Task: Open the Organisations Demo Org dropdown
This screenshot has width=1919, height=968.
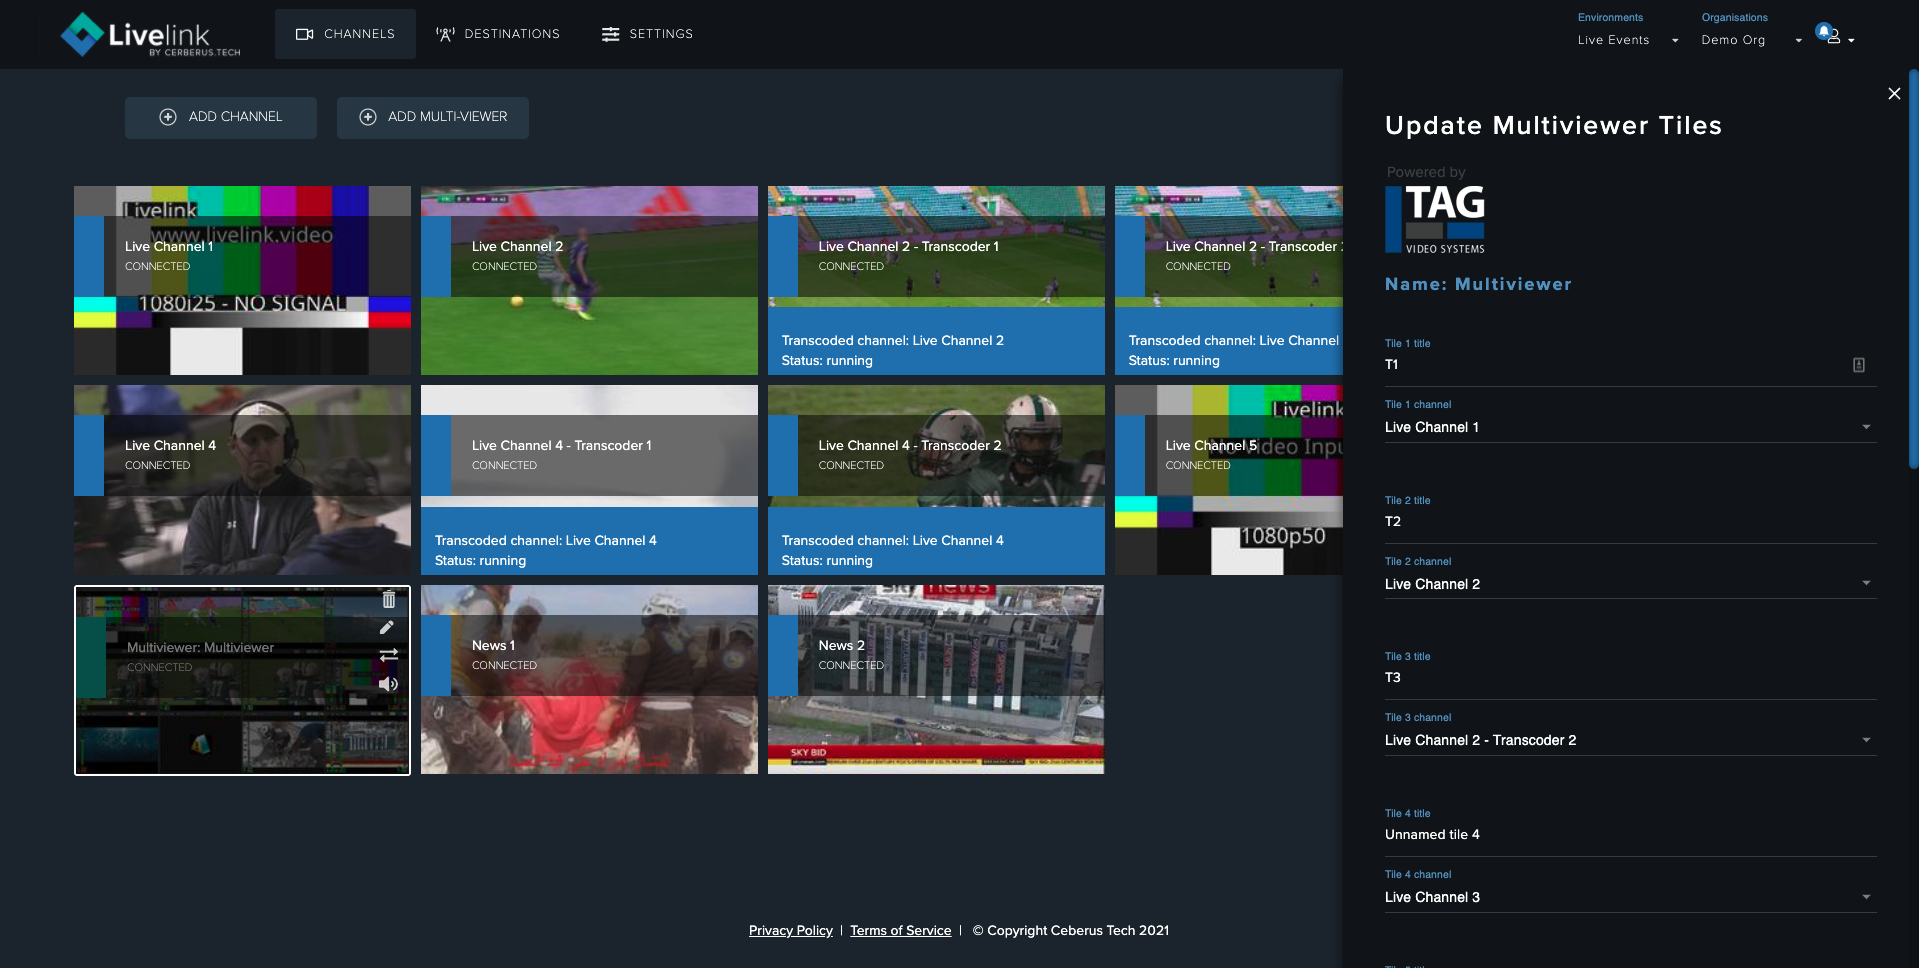Action: click(1751, 40)
